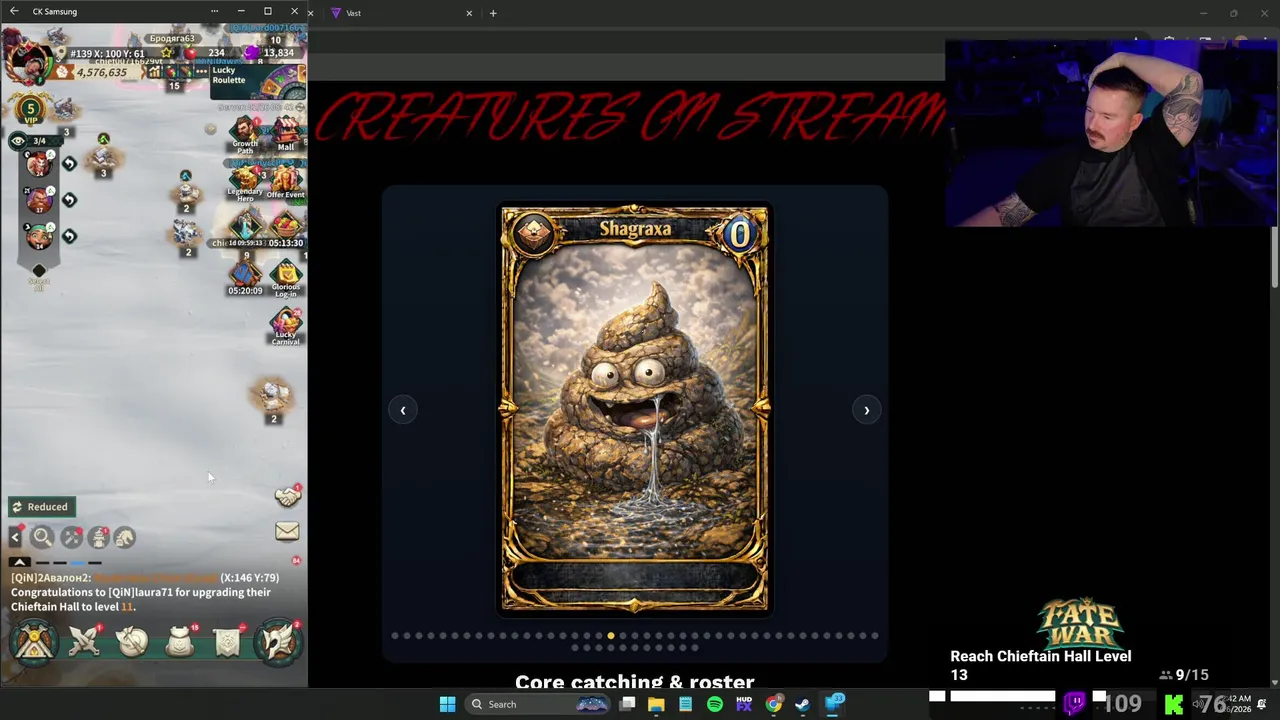The height and width of the screenshot is (720, 1280).
Task: Click the Core catching & roster heading
Action: point(634,680)
